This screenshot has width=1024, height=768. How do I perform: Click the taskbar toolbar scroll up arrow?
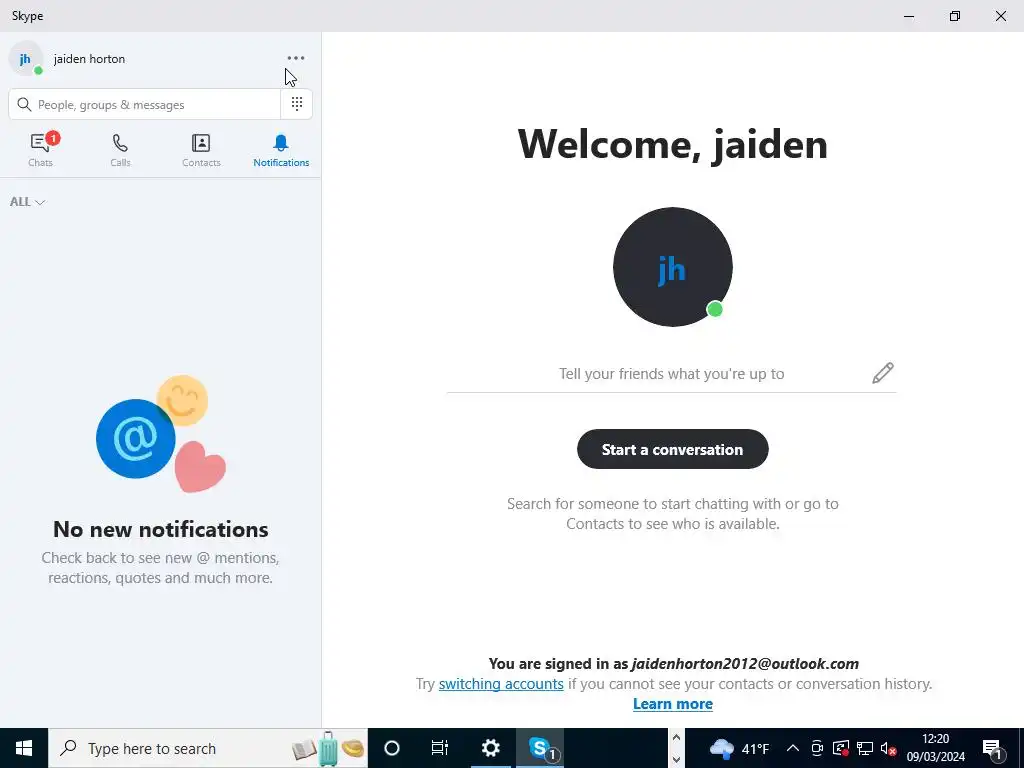tap(677, 738)
